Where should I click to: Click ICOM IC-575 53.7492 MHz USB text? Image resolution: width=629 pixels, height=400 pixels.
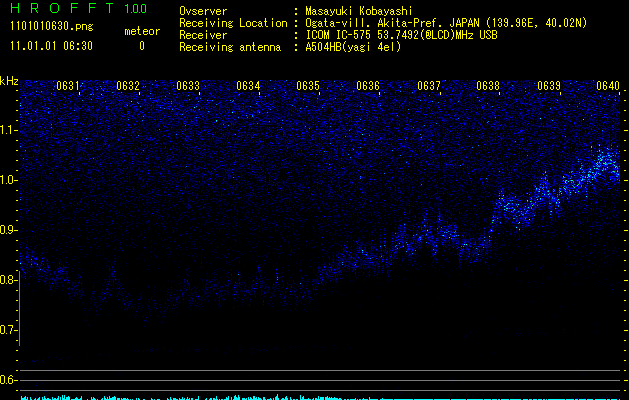tap(401, 35)
